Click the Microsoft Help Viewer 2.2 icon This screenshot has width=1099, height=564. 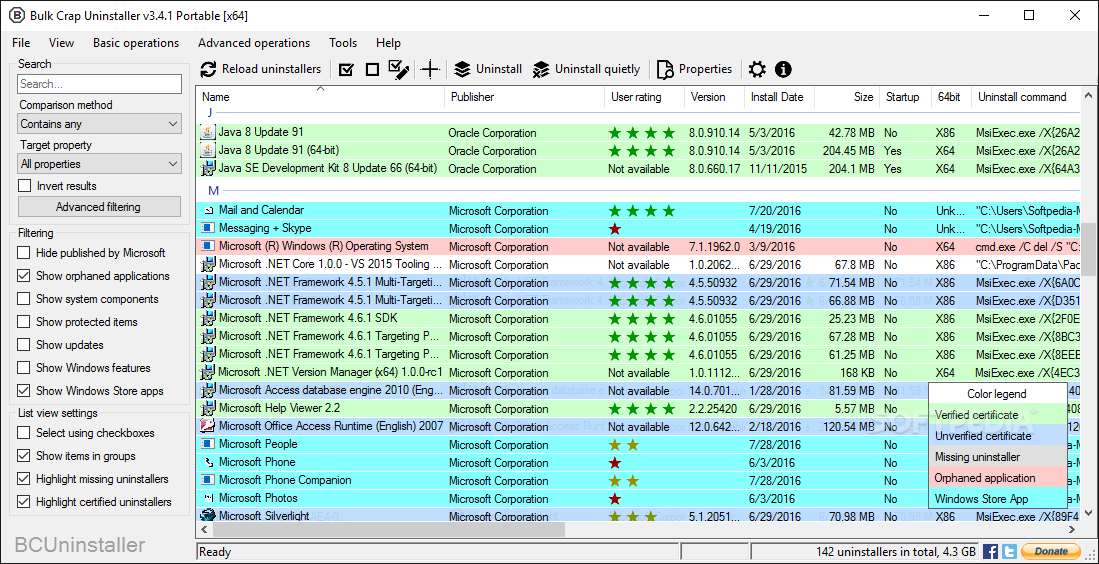tap(207, 408)
